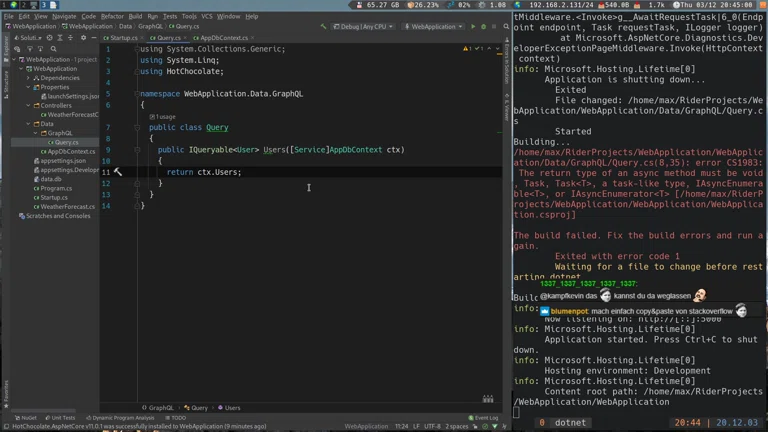Start debugging with the green bug icon
The height and width of the screenshot is (432, 768).
483,26
